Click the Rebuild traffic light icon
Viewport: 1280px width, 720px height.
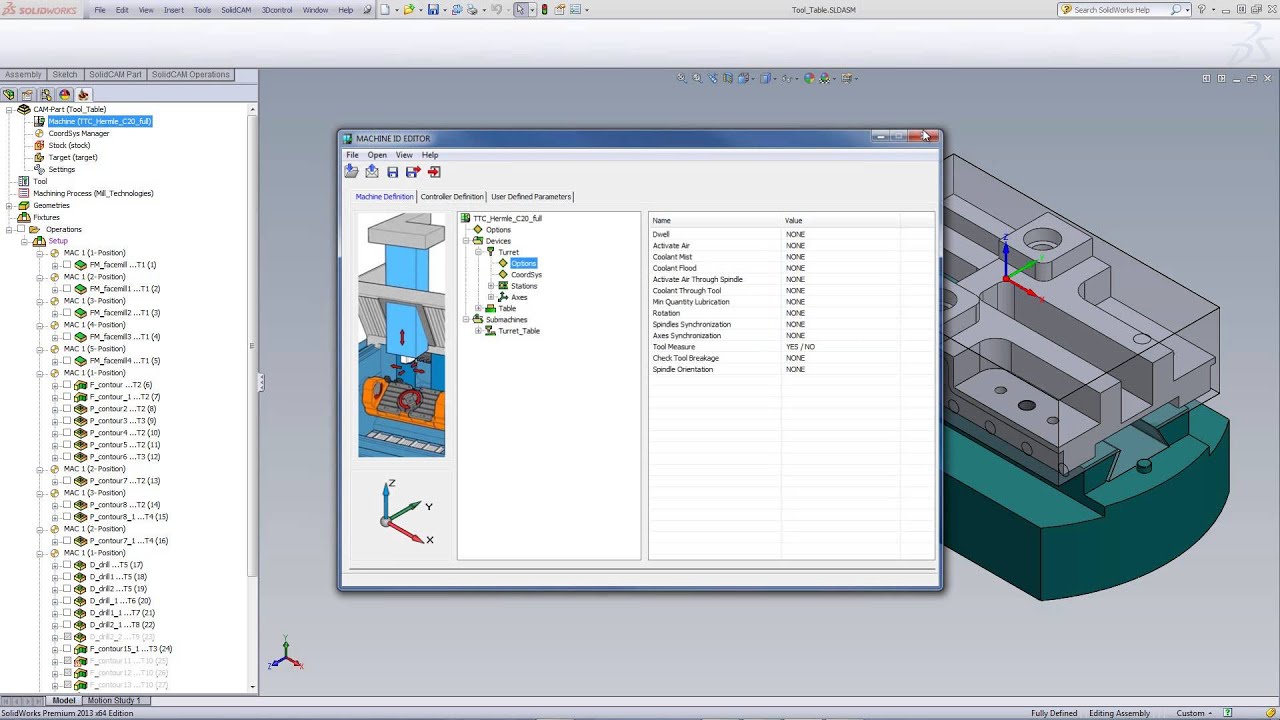coord(544,10)
